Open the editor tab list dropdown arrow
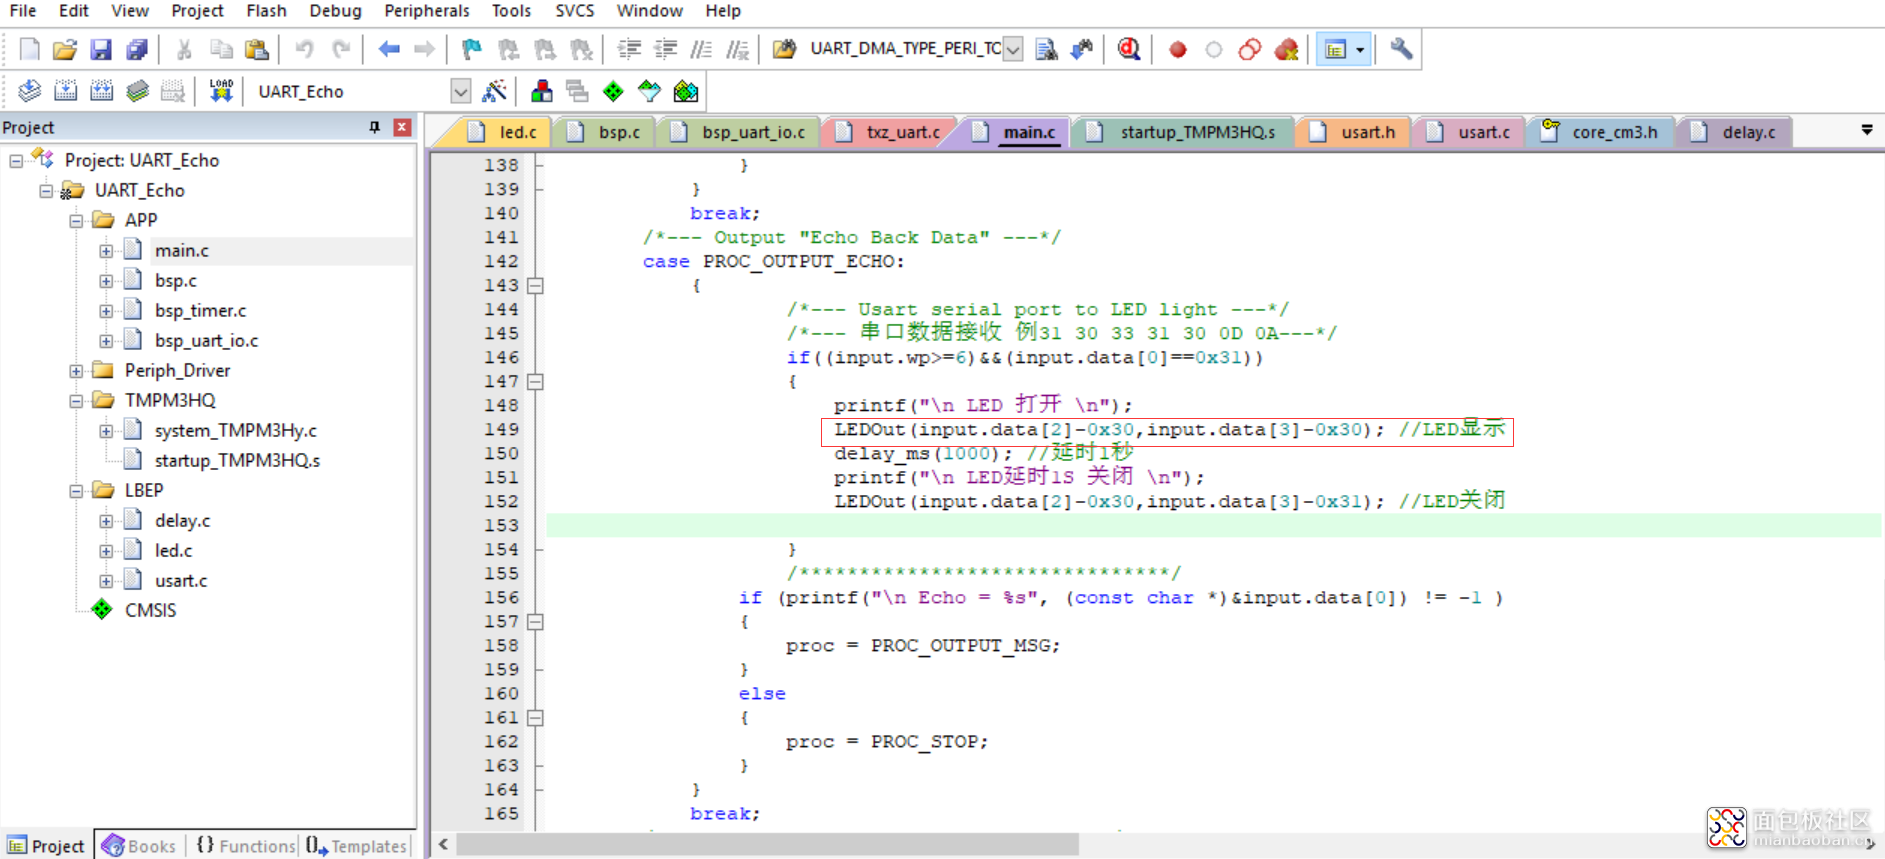The width and height of the screenshot is (1885, 859). 1866,130
